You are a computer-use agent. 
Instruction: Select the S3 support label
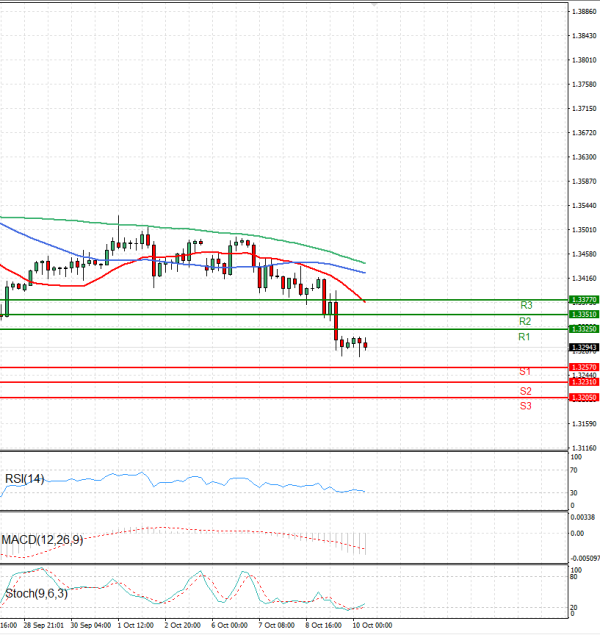(525, 406)
